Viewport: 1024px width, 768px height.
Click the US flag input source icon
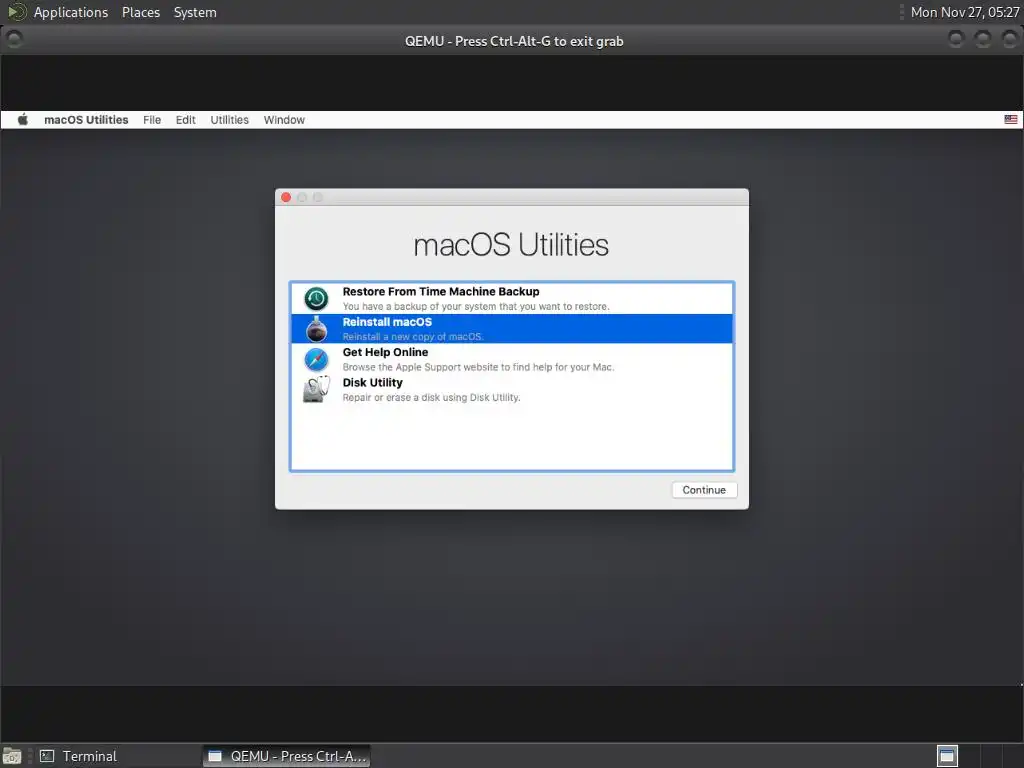click(1010, 120)
